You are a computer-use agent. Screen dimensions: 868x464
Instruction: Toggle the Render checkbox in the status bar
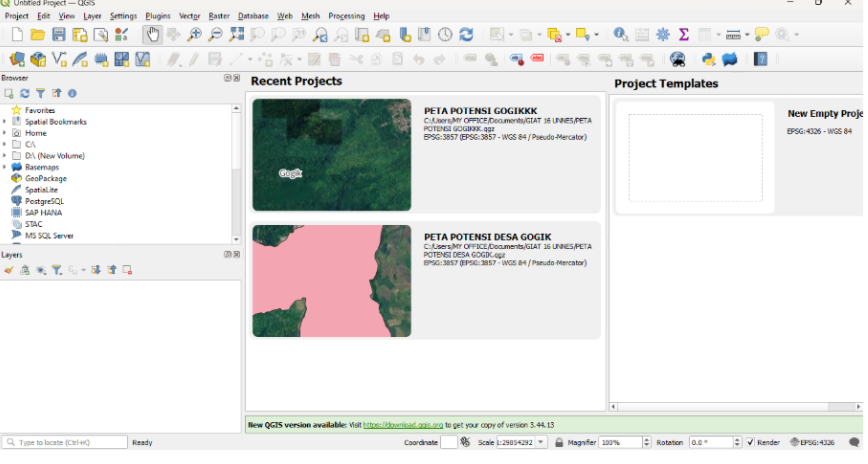click(x=750, y=442)
